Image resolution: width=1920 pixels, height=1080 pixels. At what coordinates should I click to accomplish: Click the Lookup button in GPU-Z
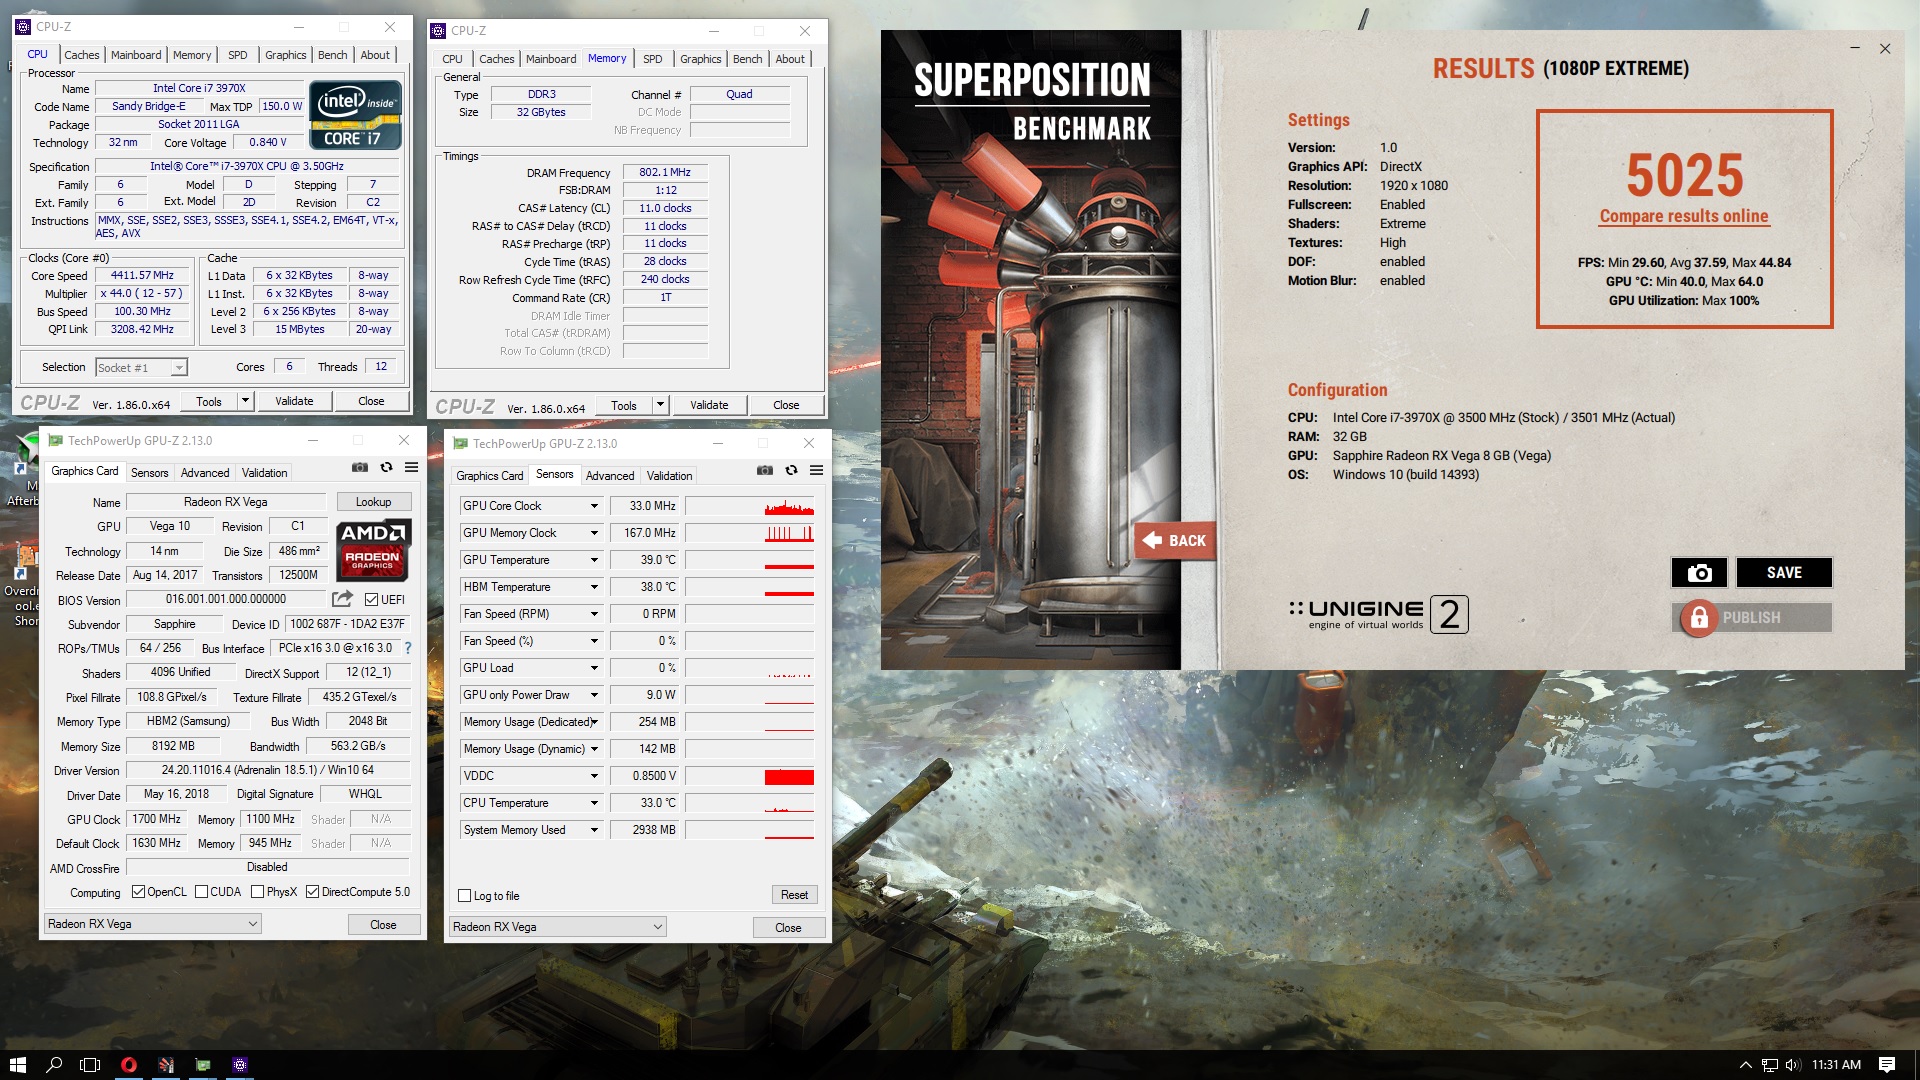tap(373, 502)
